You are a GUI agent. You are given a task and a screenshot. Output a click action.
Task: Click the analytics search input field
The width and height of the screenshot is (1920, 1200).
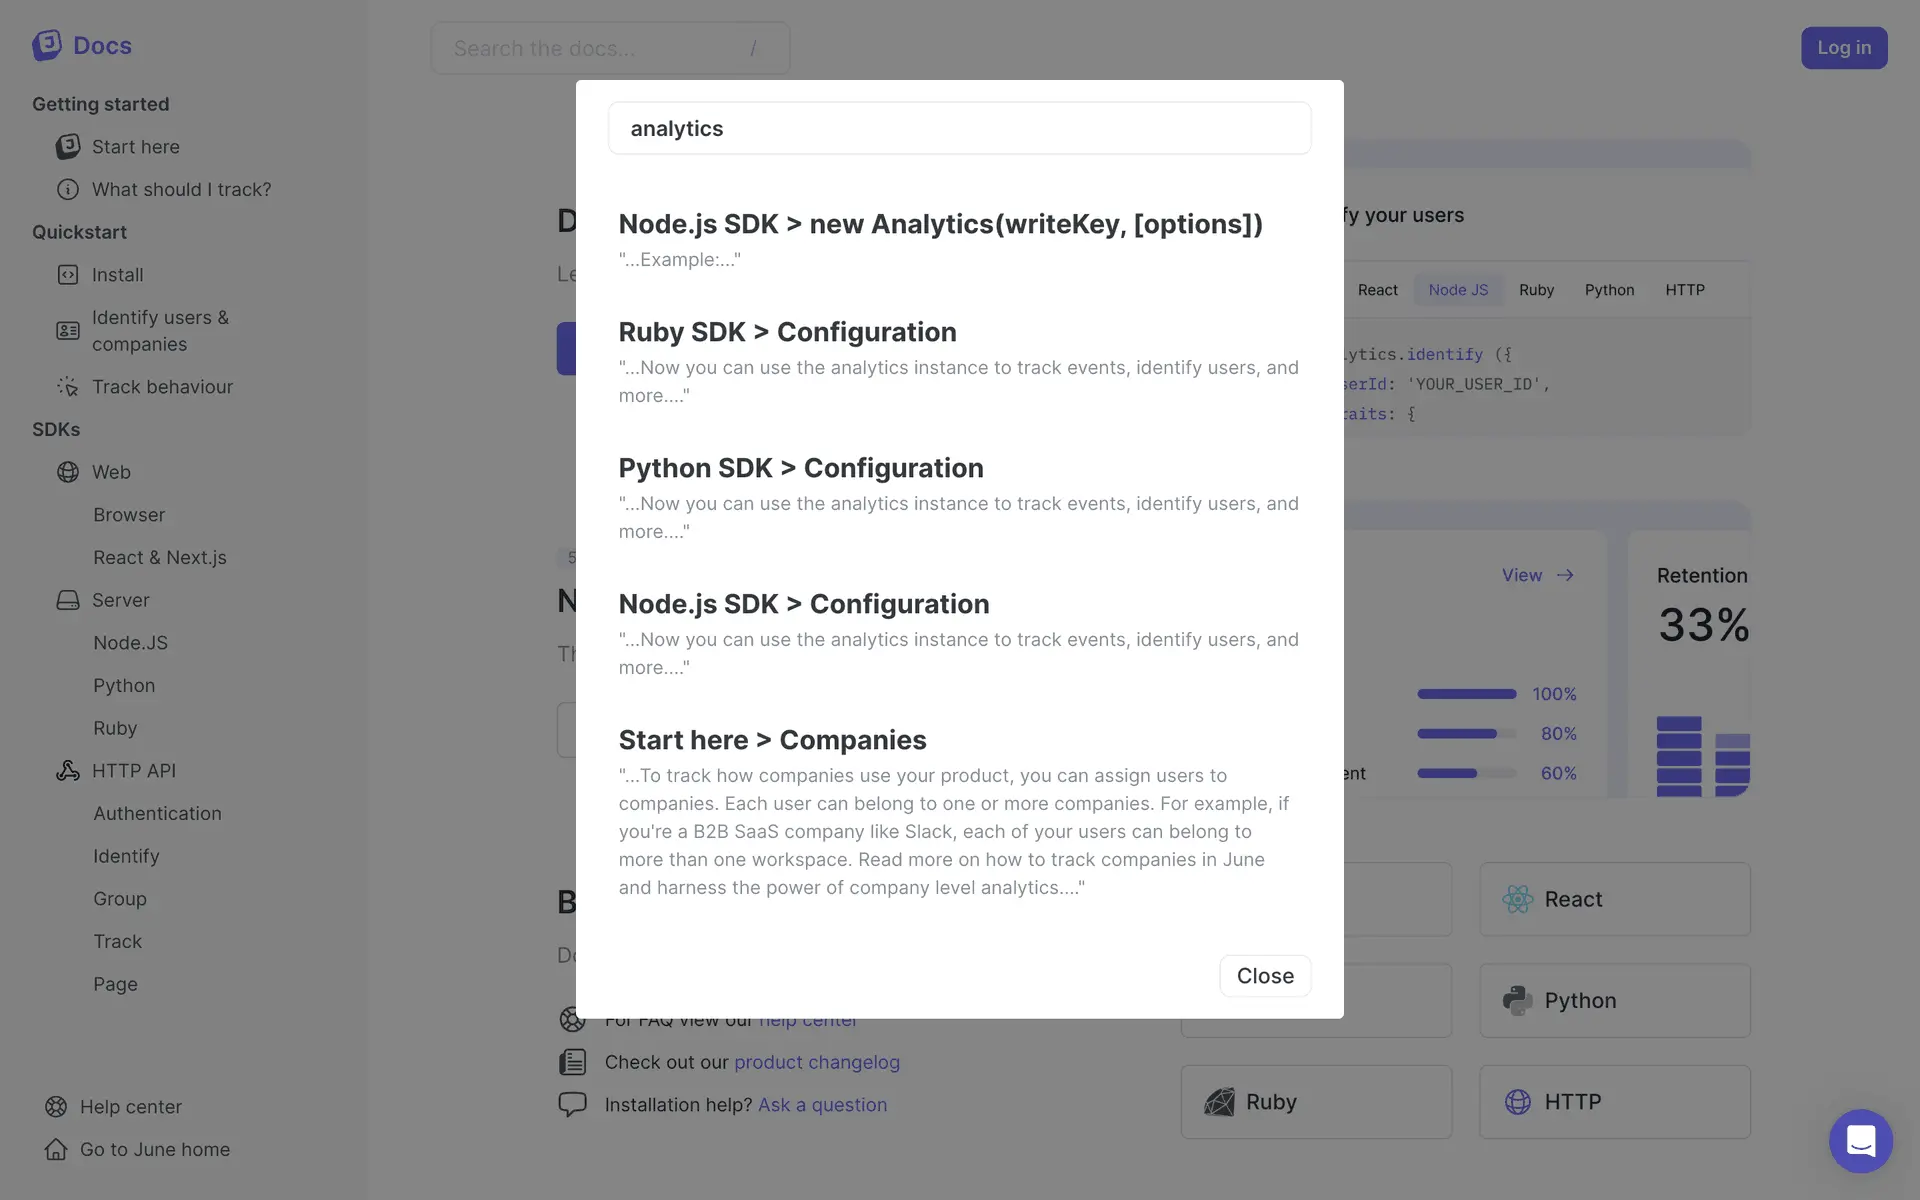[959, 128]
